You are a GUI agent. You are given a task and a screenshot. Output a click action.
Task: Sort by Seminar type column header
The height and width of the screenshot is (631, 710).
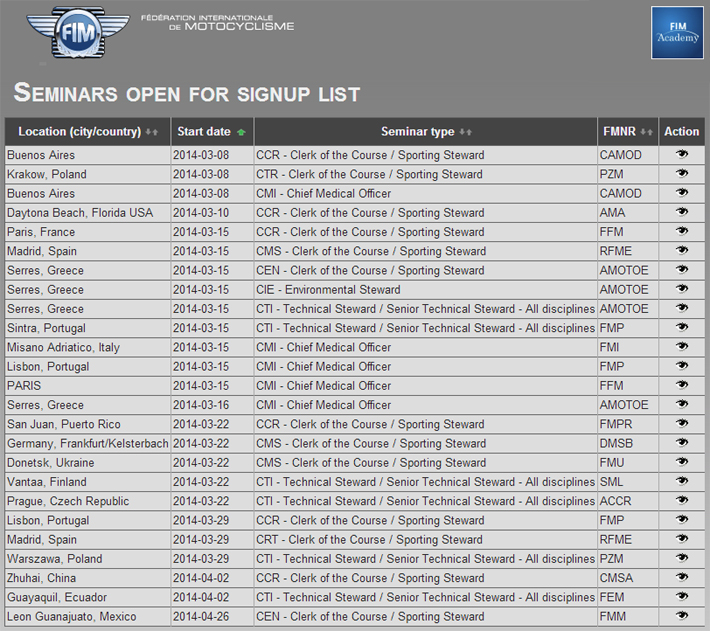(417, 132)
